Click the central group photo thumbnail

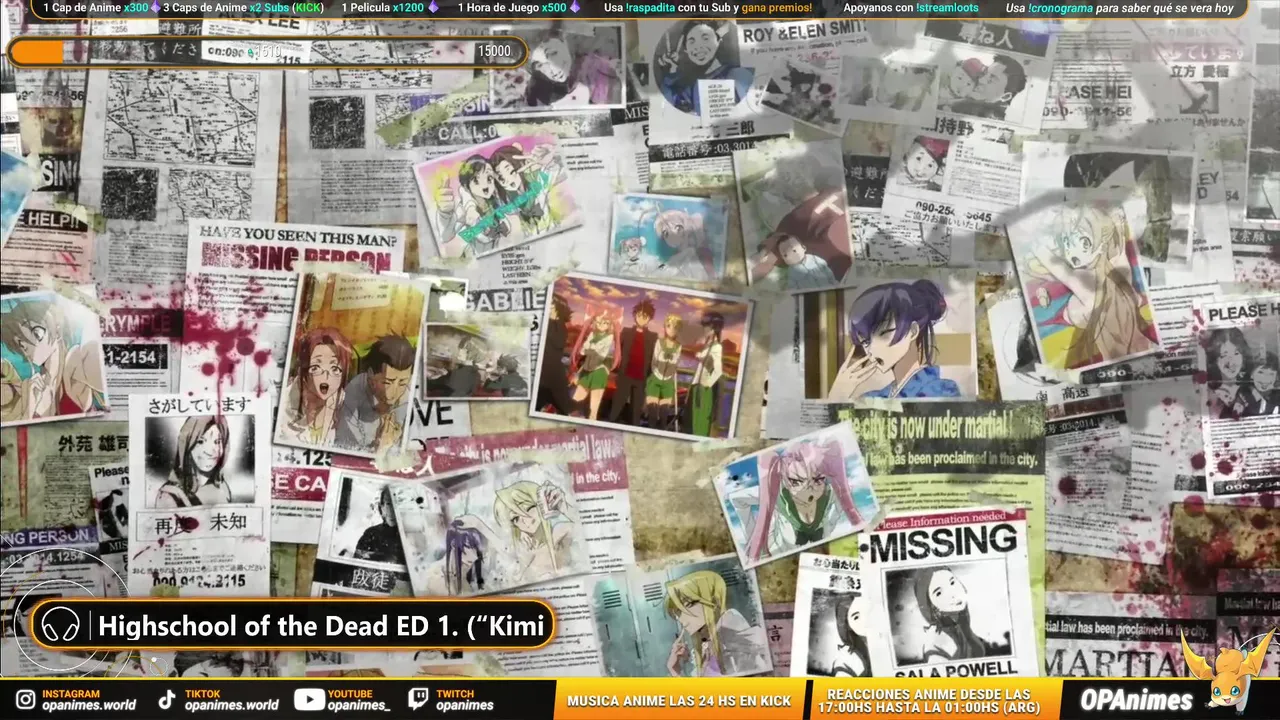[x=641, y=357]
